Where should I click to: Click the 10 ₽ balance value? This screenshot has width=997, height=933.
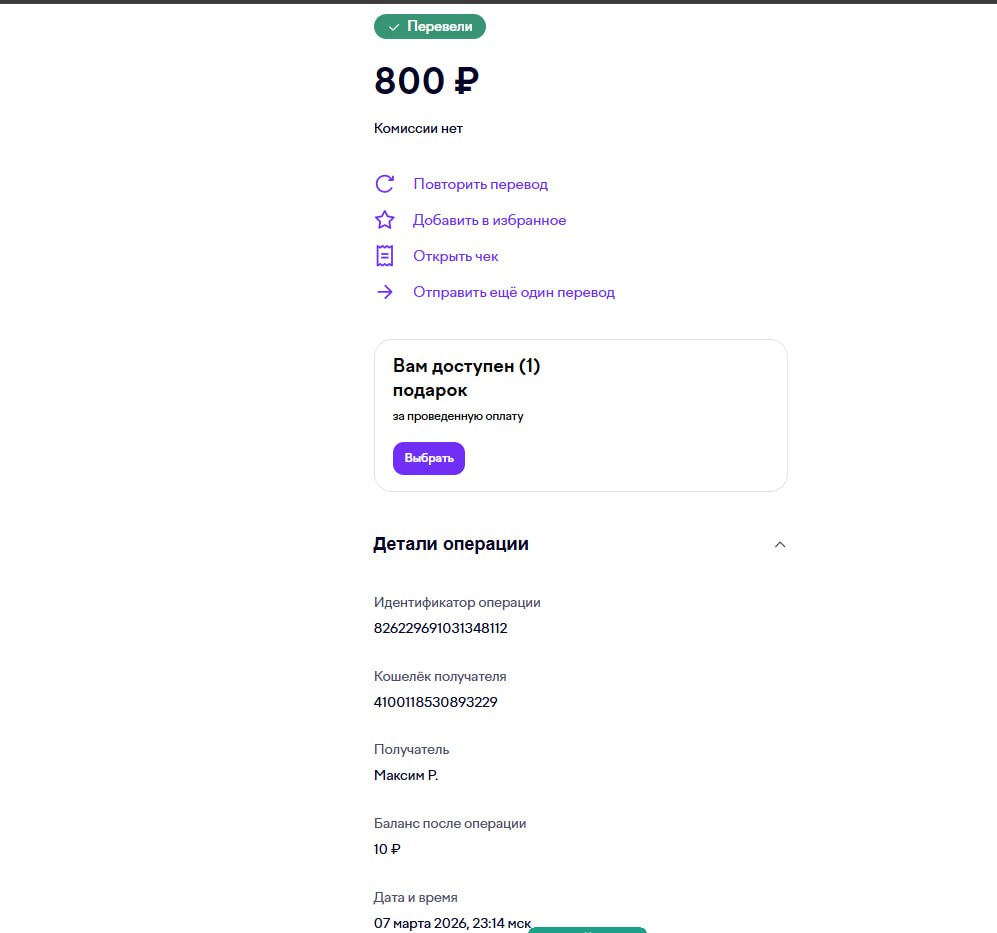click(x=387, y=849)
